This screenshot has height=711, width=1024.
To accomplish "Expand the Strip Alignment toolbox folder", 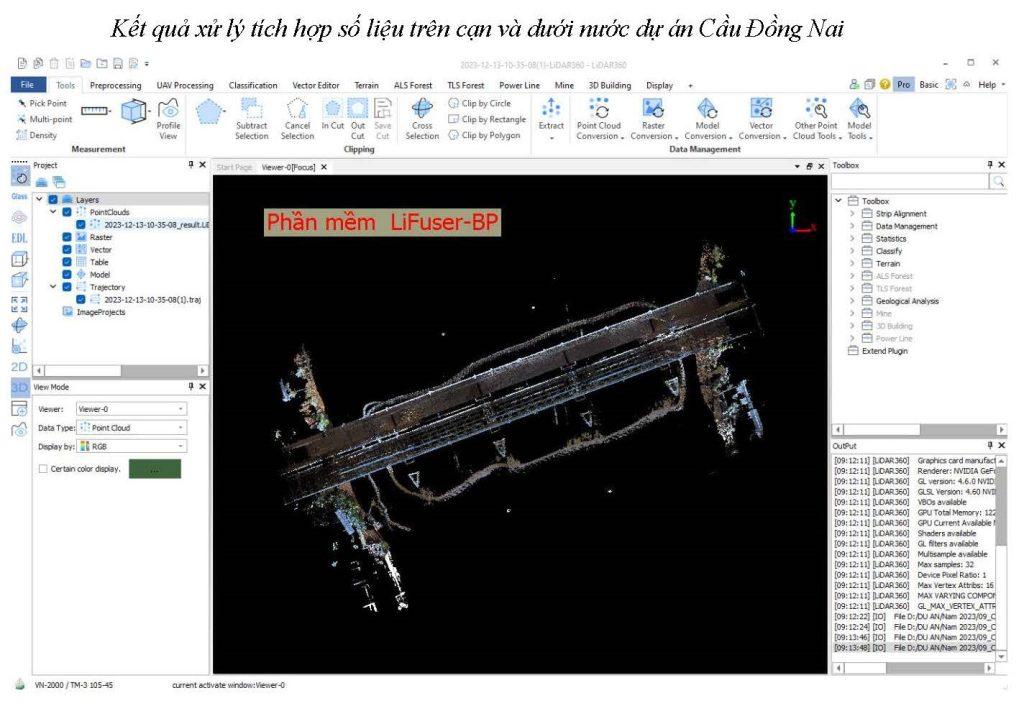I will (853, 213).
